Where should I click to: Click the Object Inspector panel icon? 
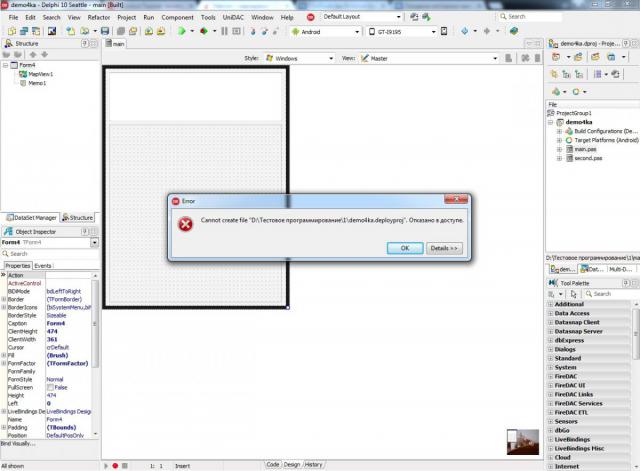8,231
